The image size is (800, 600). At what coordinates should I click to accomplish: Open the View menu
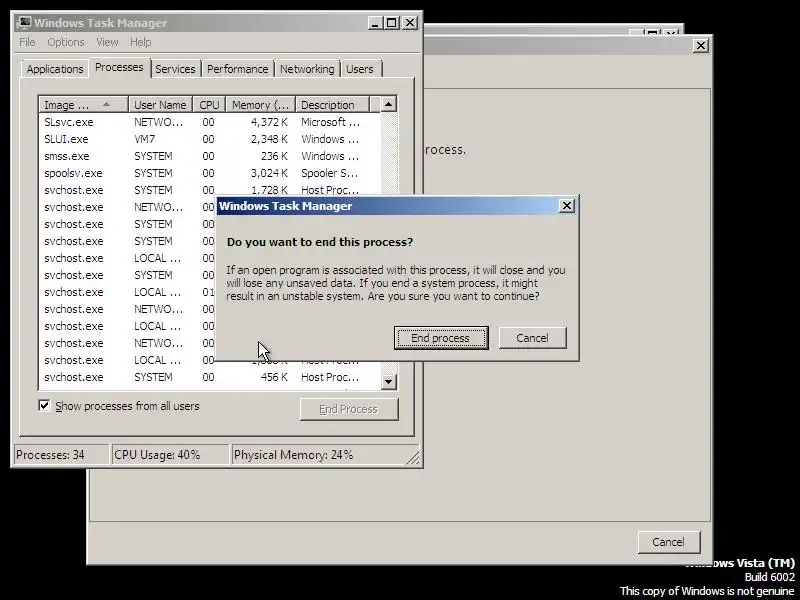point(107,42)
